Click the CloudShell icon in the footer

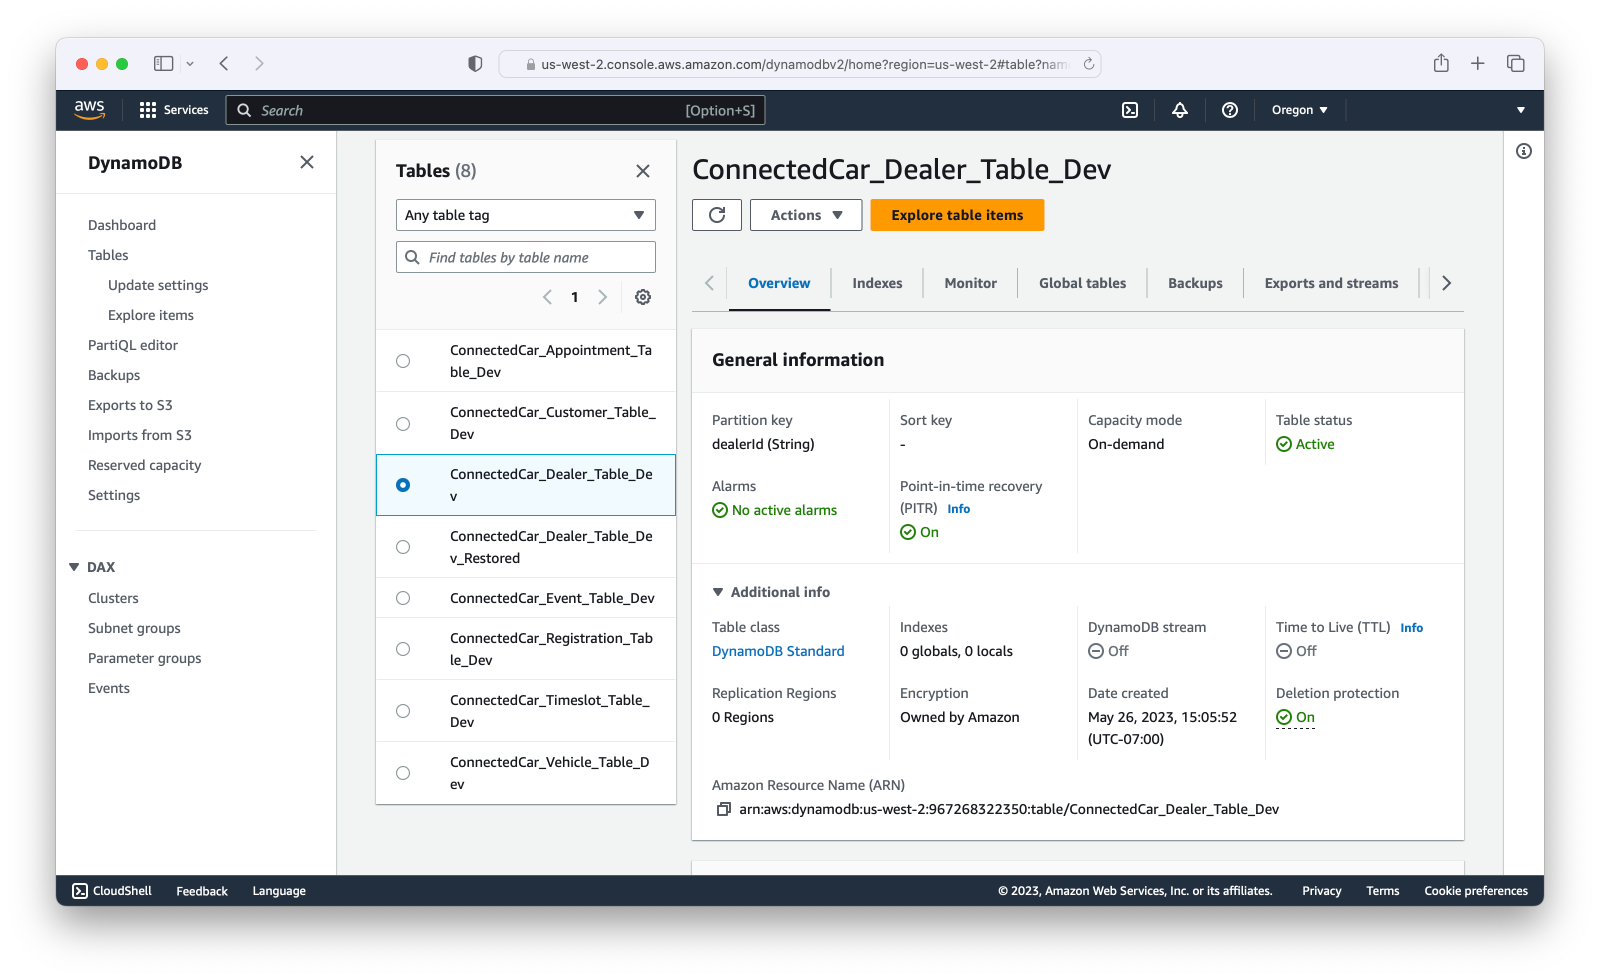[80, 891]
